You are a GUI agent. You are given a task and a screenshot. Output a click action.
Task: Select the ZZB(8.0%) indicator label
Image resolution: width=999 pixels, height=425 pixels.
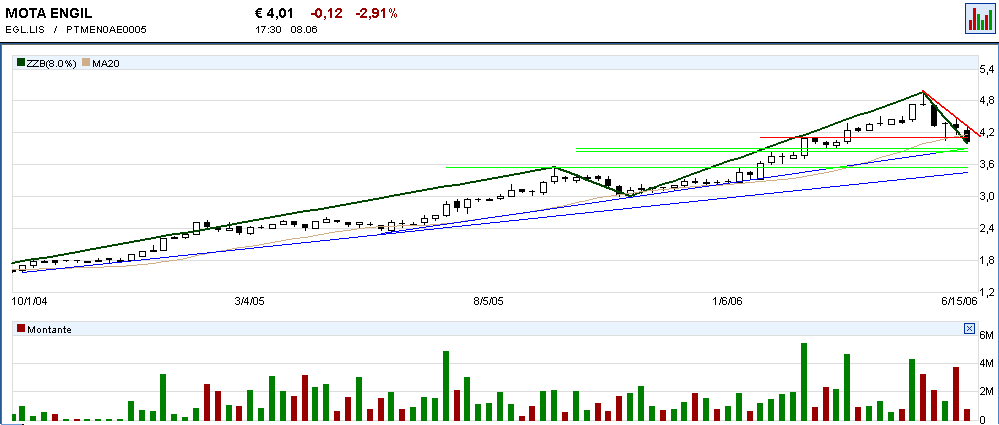click(52, 63)
